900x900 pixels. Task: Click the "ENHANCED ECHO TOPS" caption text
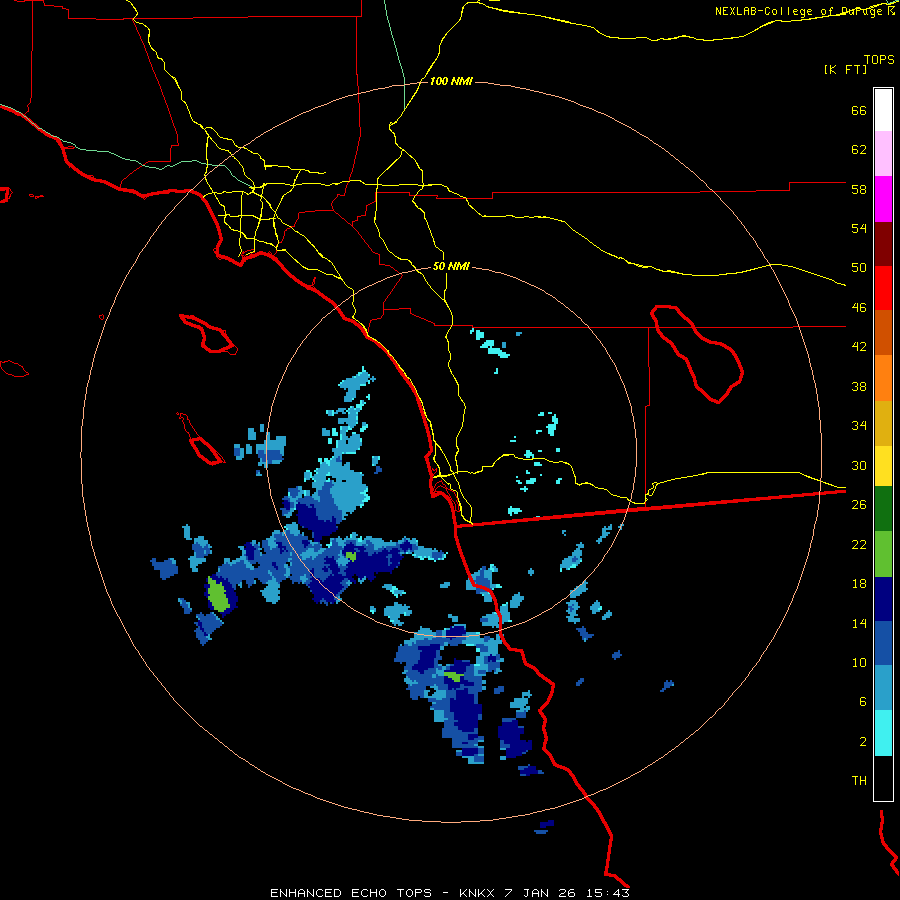coord(351,893)
